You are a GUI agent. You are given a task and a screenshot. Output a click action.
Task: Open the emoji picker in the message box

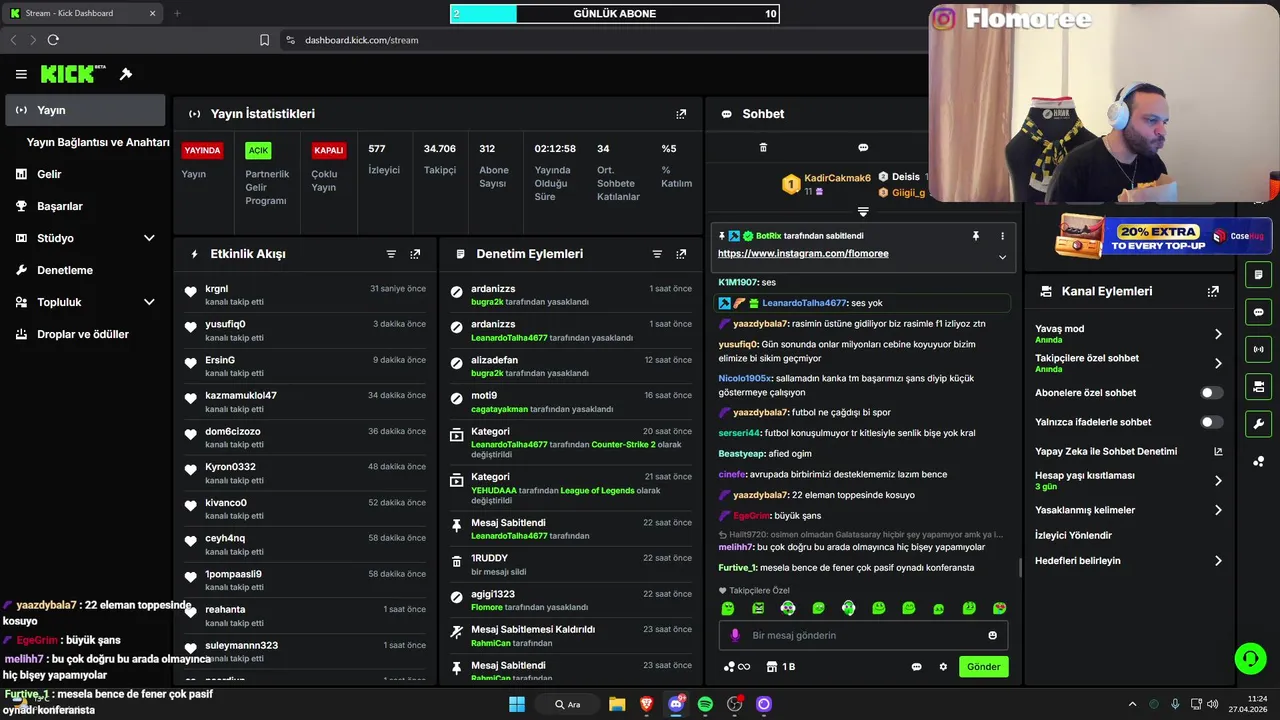pyautogui.click(x=993, y=635)
